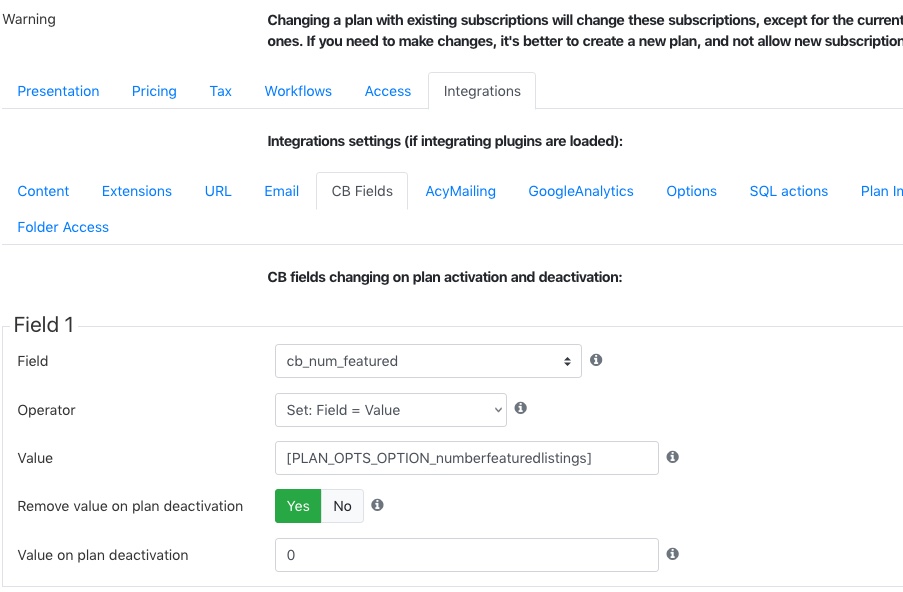Click the Value on plan deactivation field
The height and width of the screenshot is (592, 903).
[466, 555]
